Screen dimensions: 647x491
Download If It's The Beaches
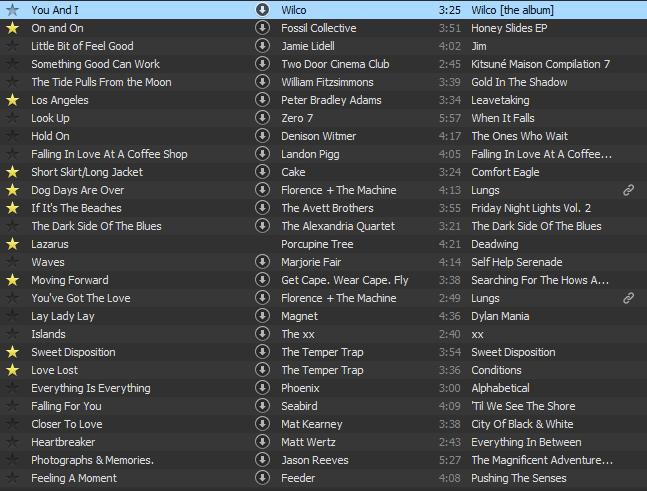click(262, 208)
